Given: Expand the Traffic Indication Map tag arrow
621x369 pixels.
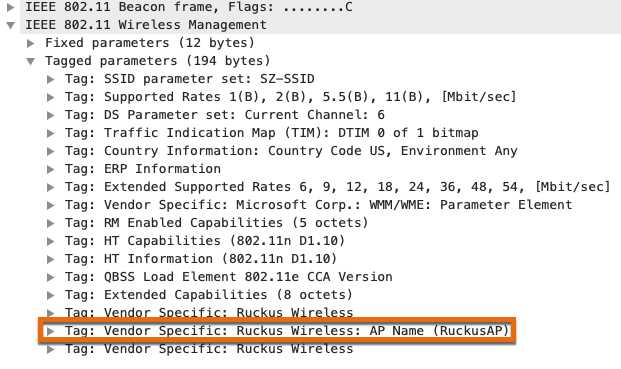Looking at the screenshot, I should coord(50,133).
